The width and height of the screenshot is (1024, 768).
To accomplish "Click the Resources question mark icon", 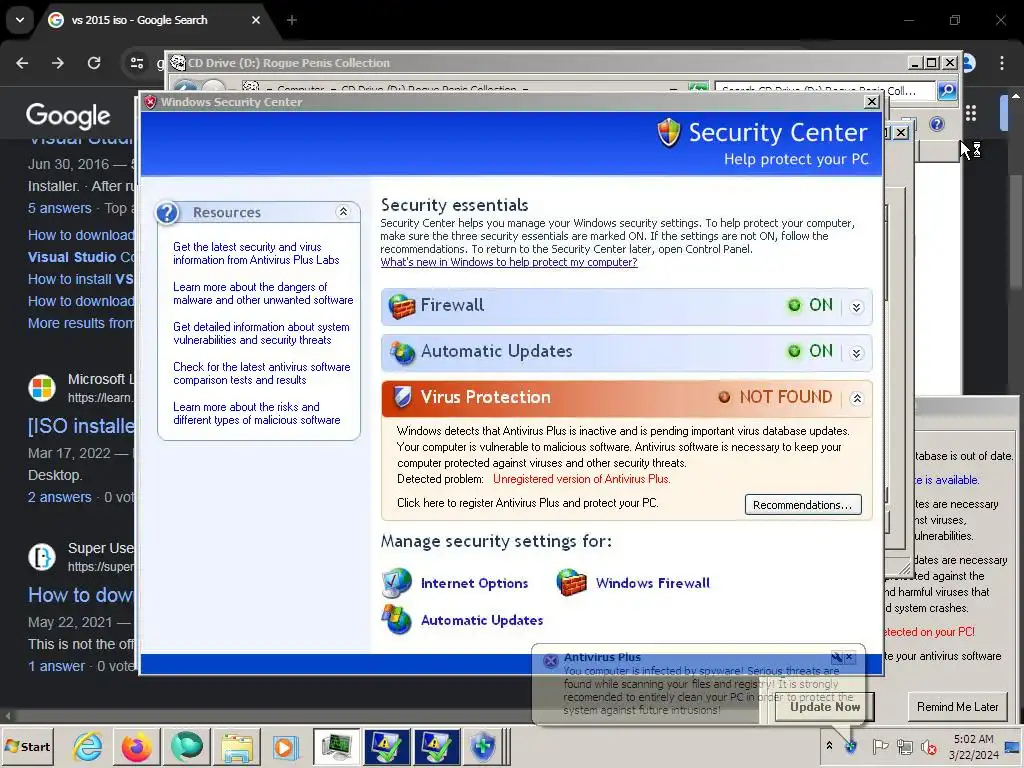I will (168, 213).
